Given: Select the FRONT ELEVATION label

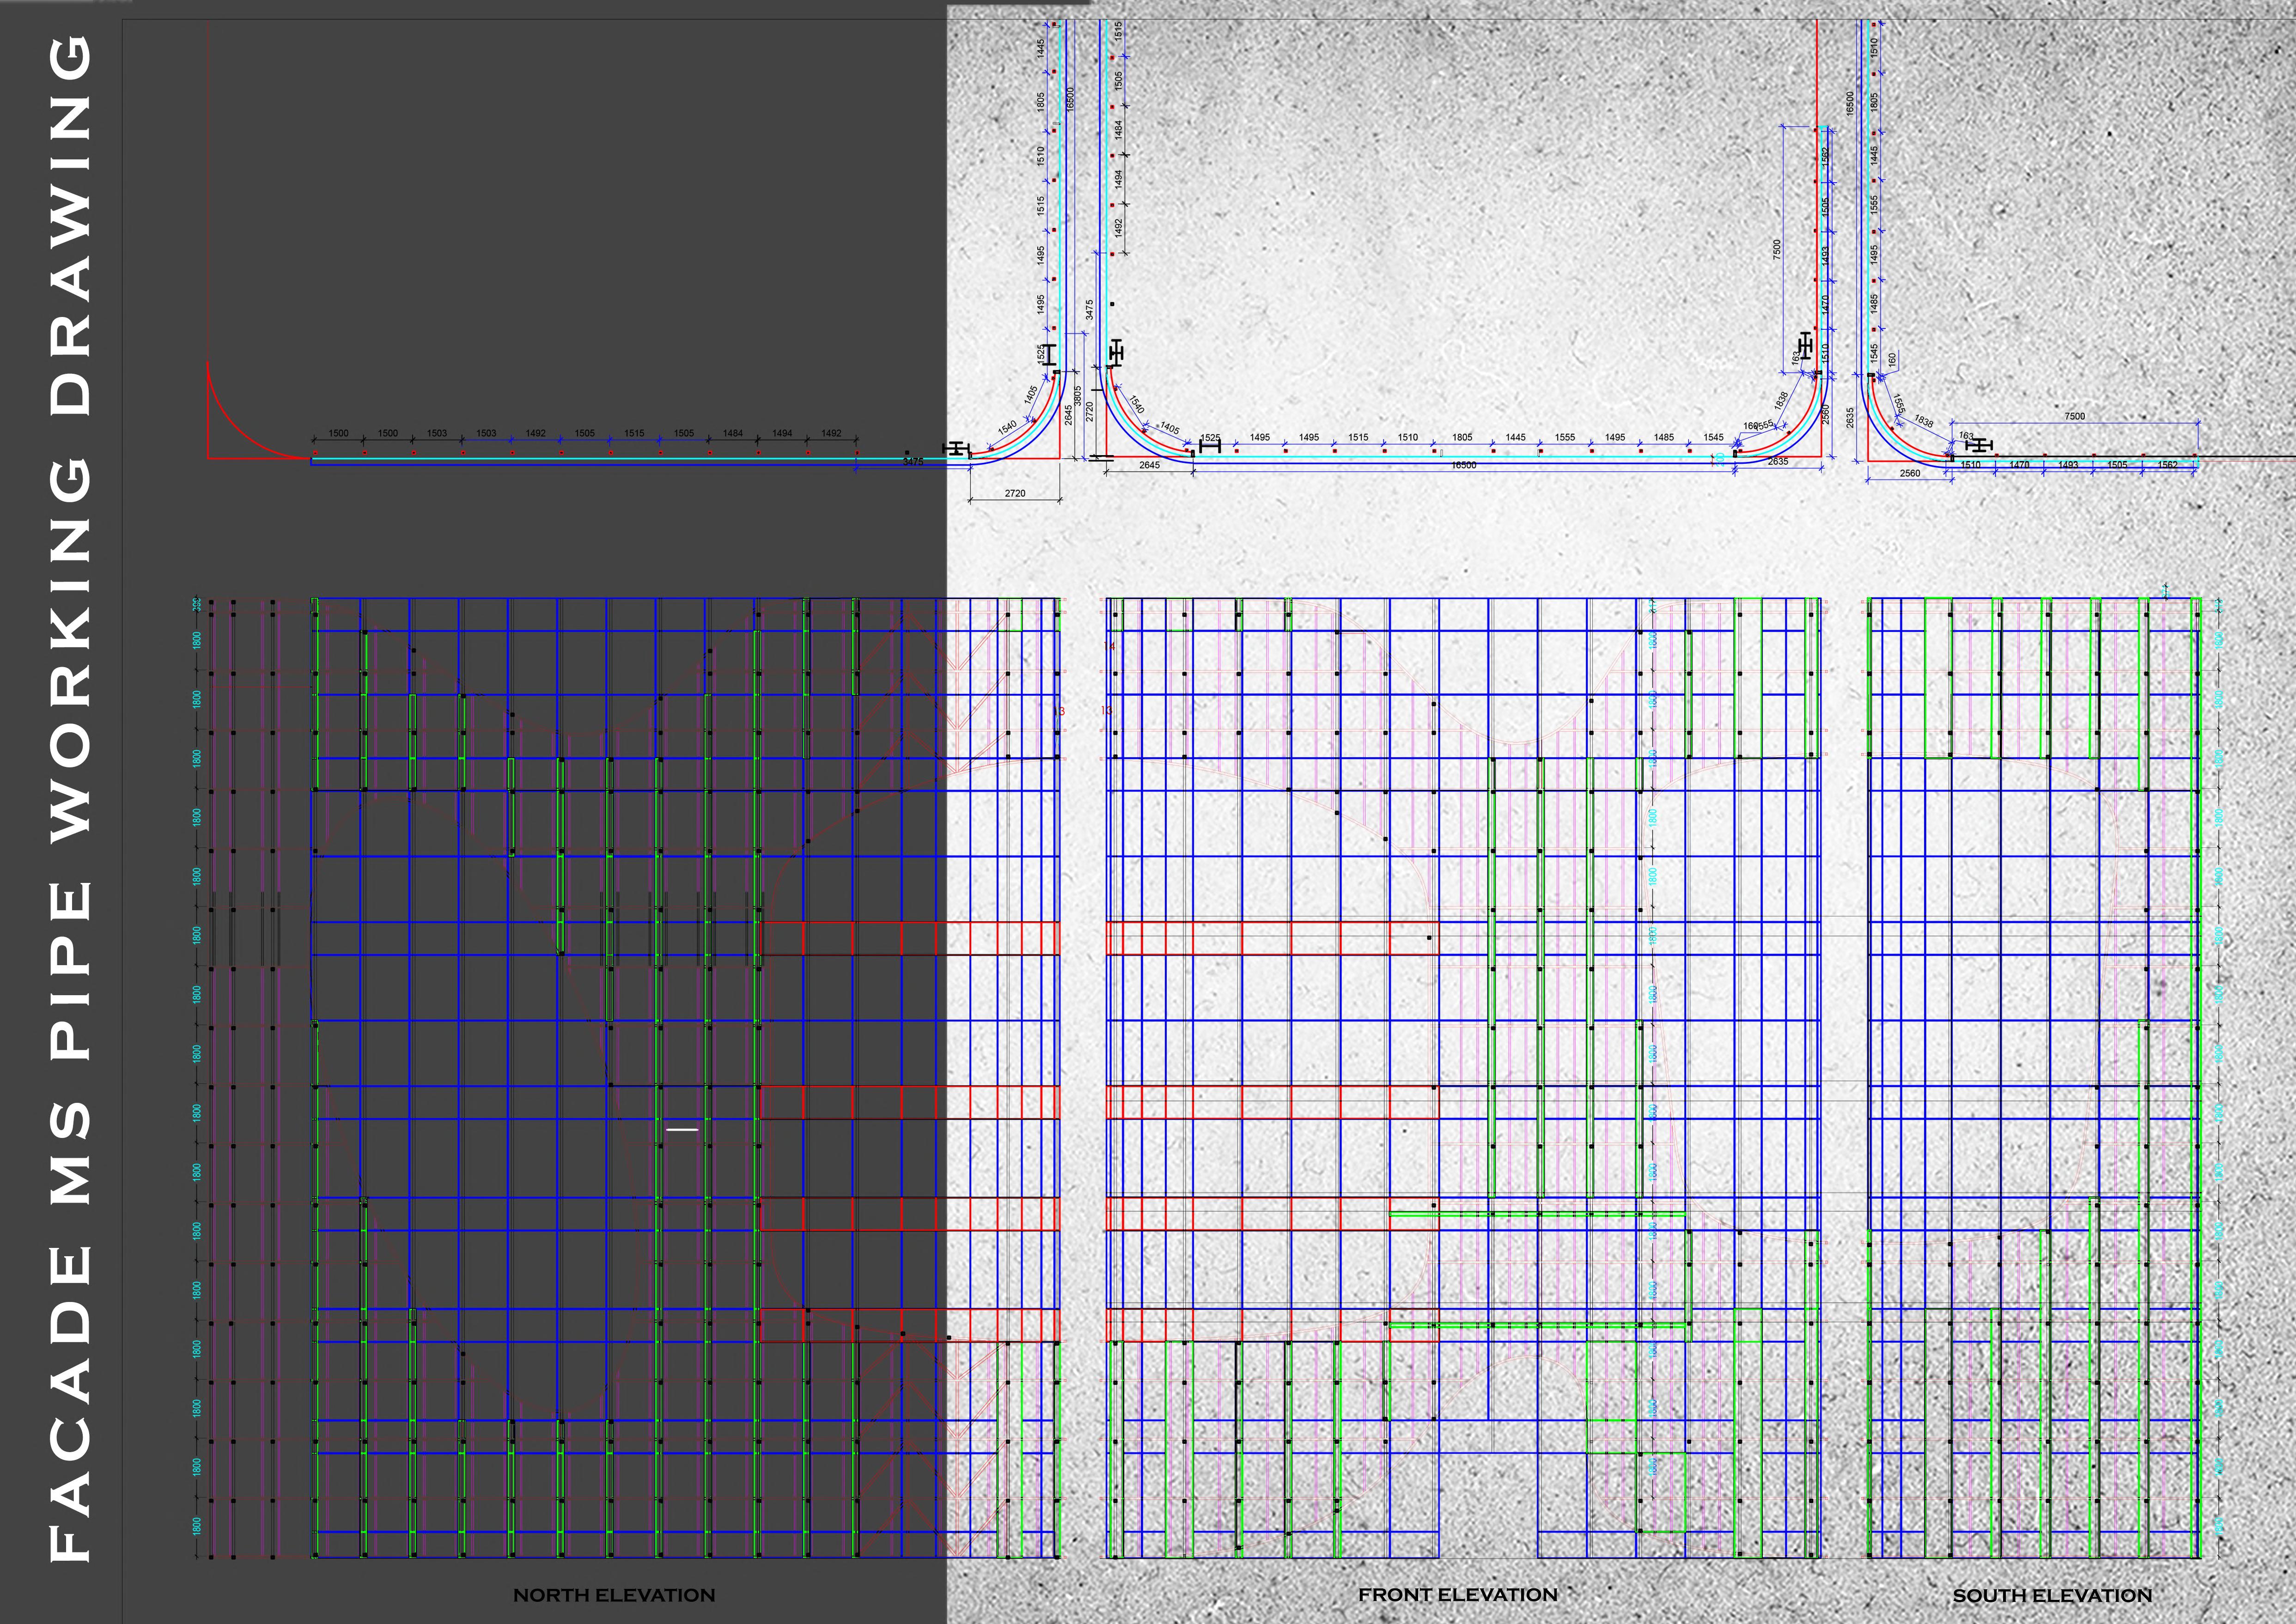Looking at the screenshot, I should pyautogui.click(x=1457, y=1594).
